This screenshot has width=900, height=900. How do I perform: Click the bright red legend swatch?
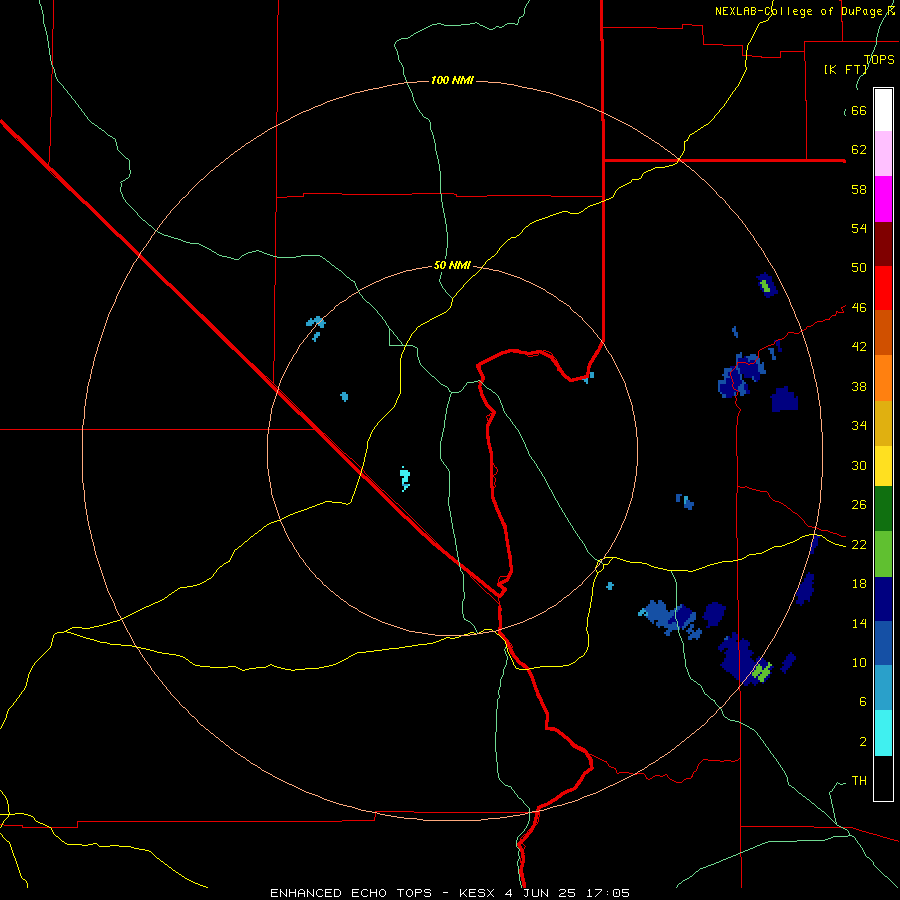(883, 288)
